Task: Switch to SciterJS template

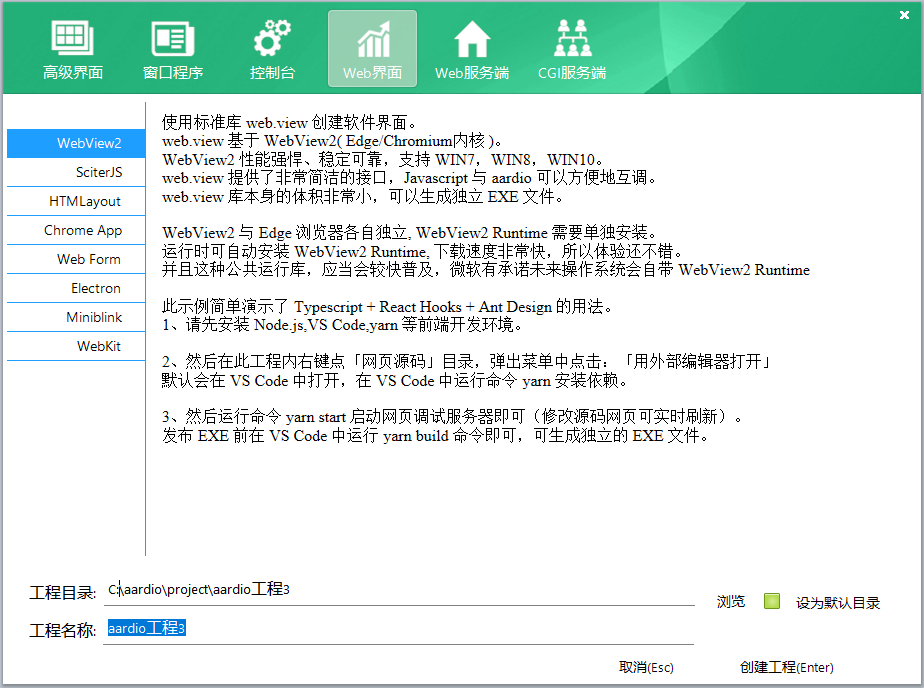Action: (76, 172)
